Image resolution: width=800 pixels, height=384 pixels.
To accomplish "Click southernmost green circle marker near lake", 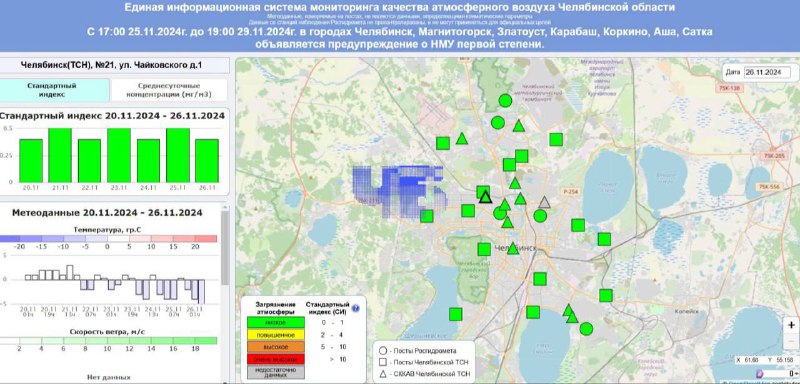I will (x=586, y=329).
